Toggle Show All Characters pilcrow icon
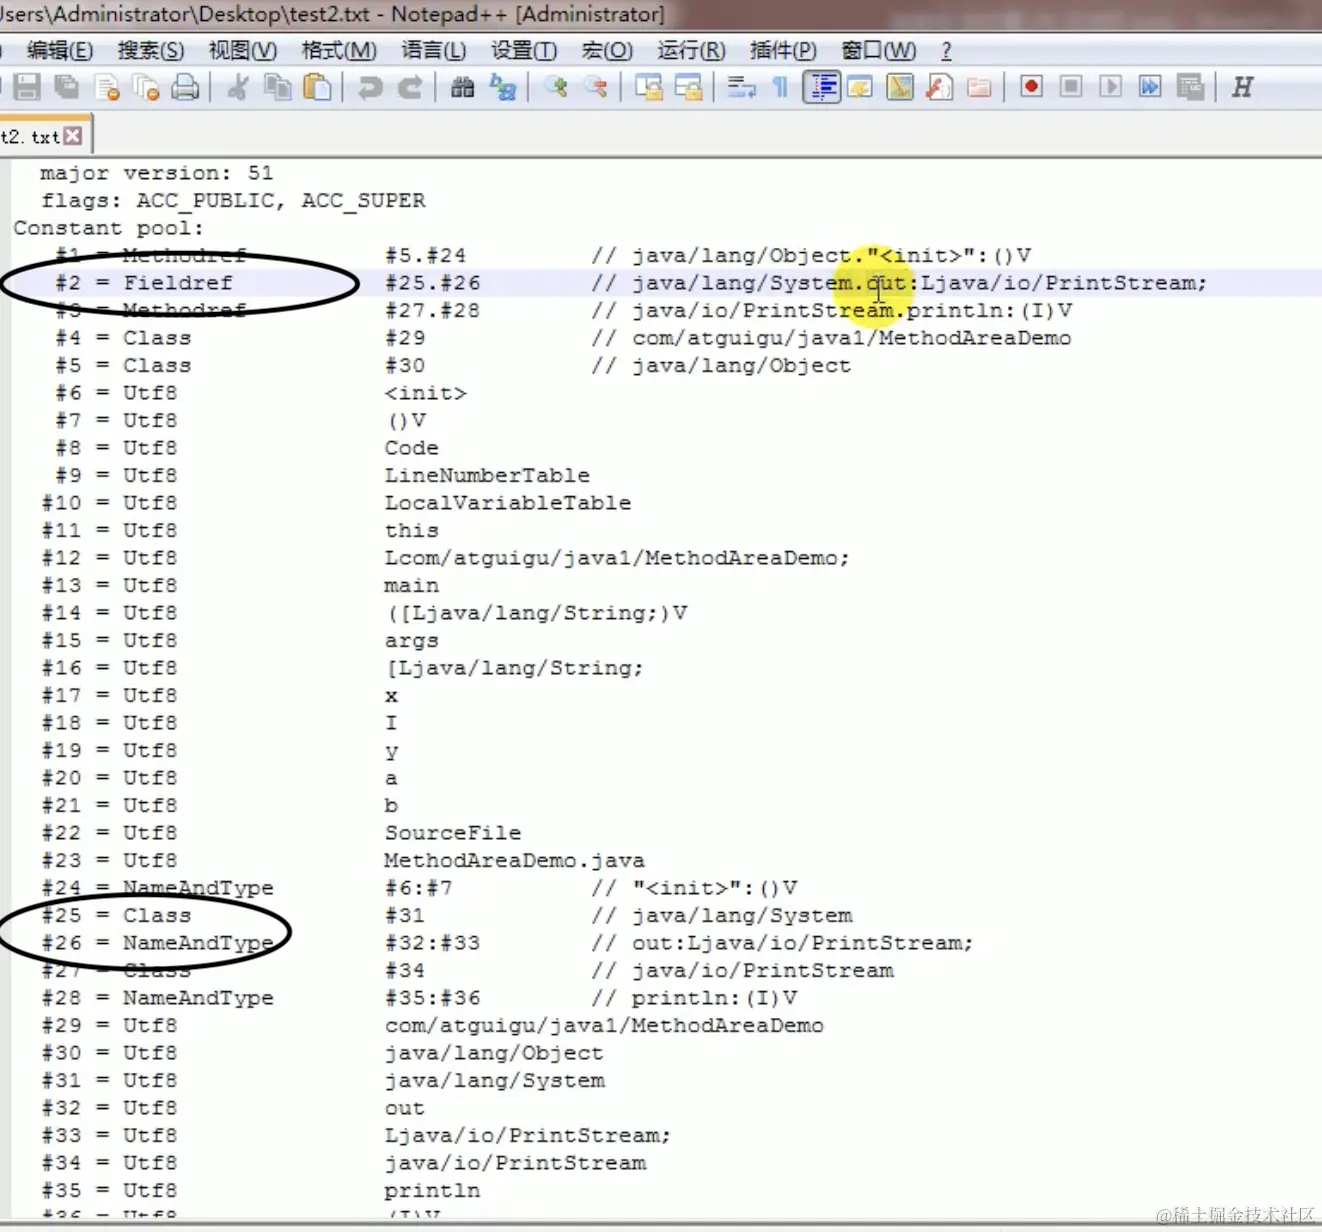1322x1232 pixels. point(780,87)
